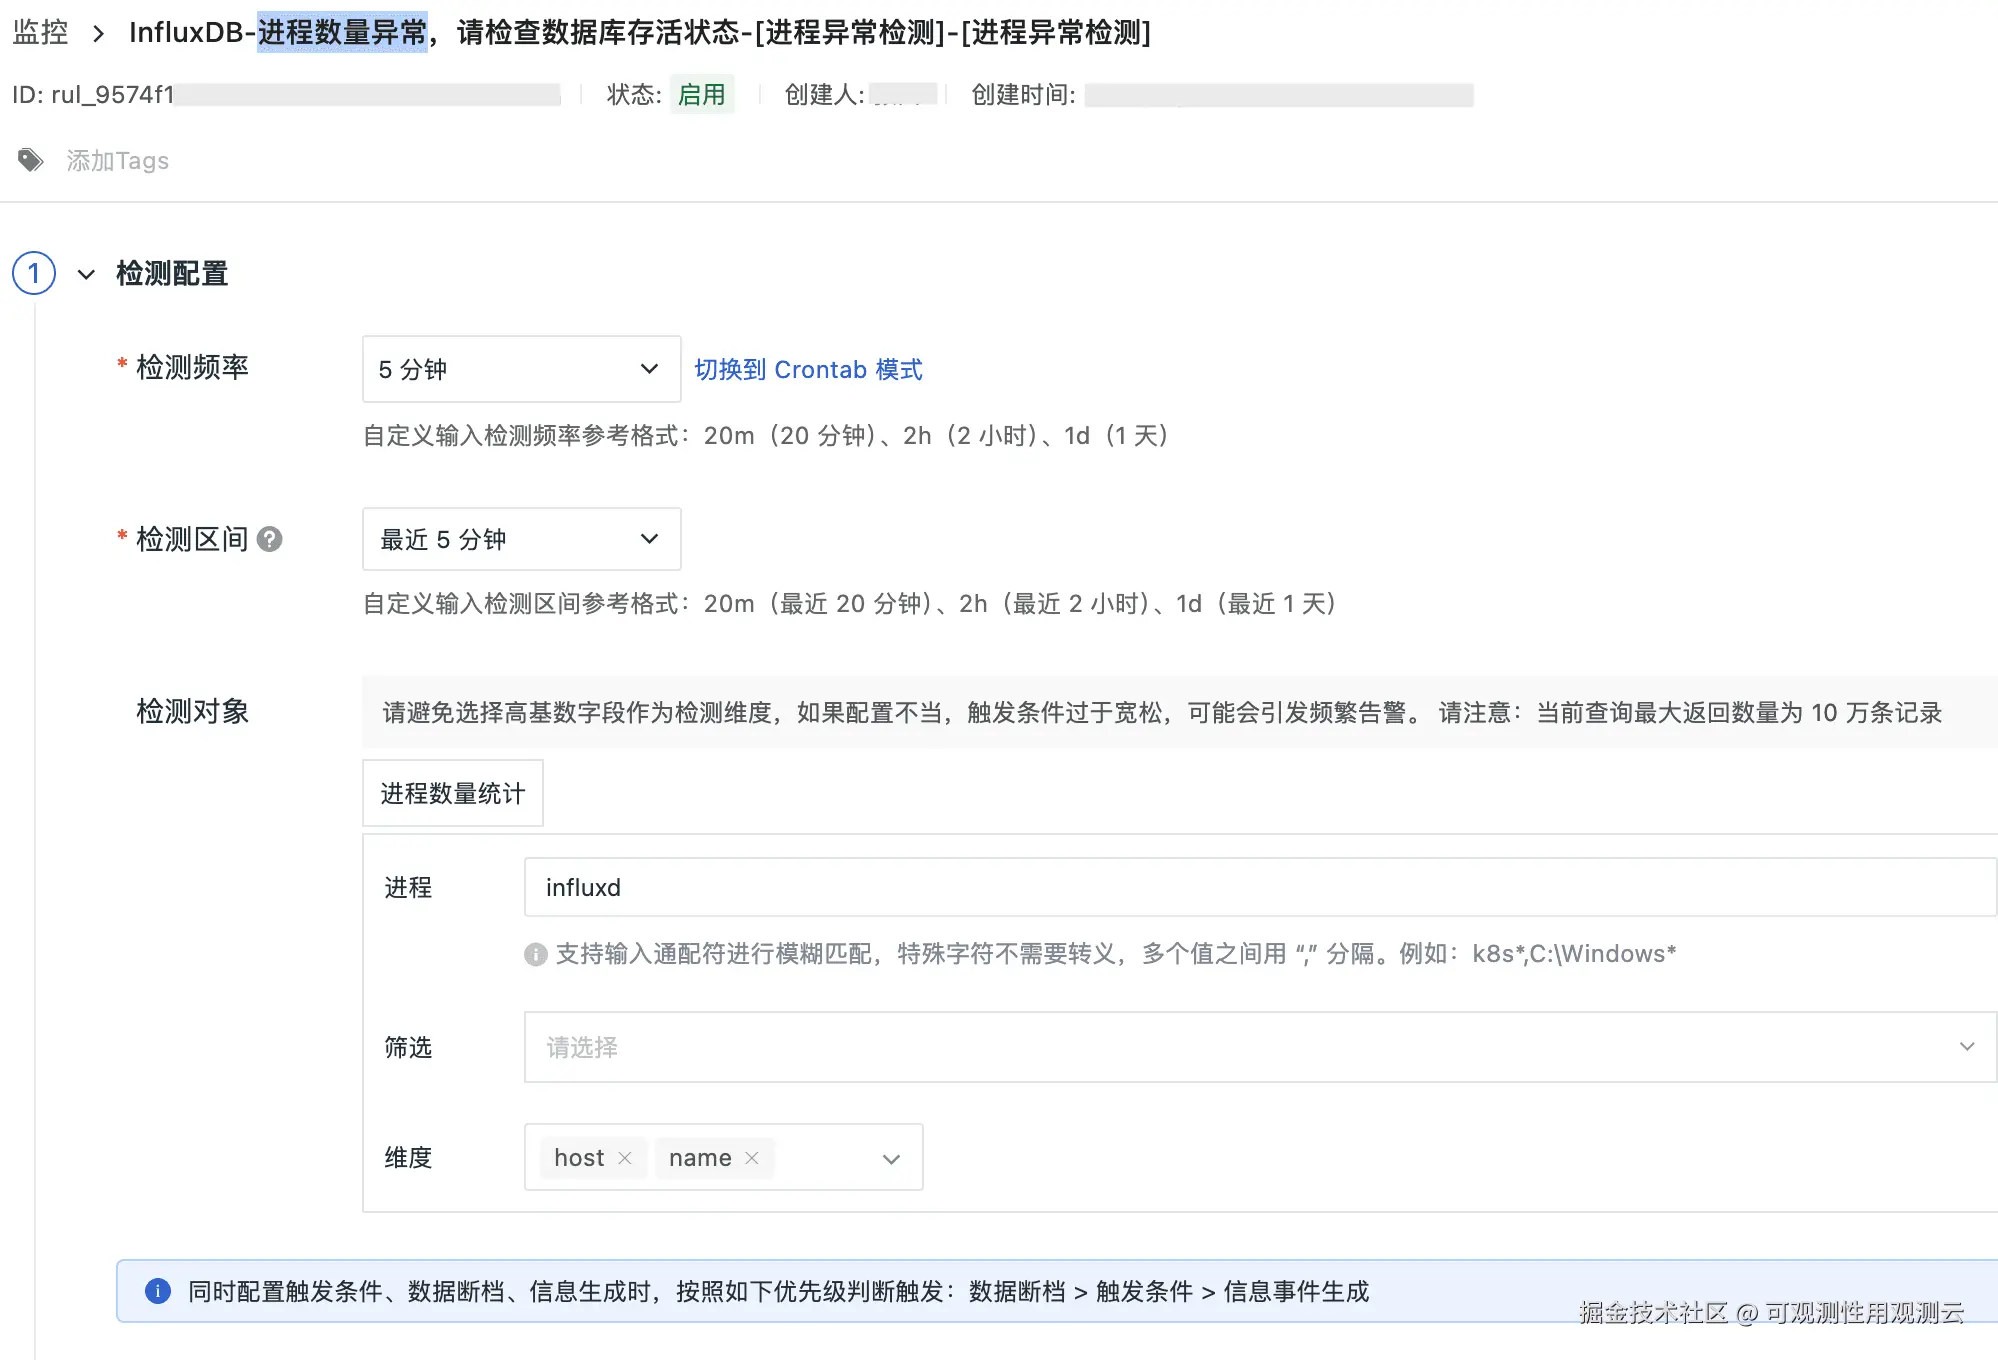Go to 监控 breadcrumb
Image resolution: width=1998 pixels, height=1360 pixels.
click(x=41, y=33)
